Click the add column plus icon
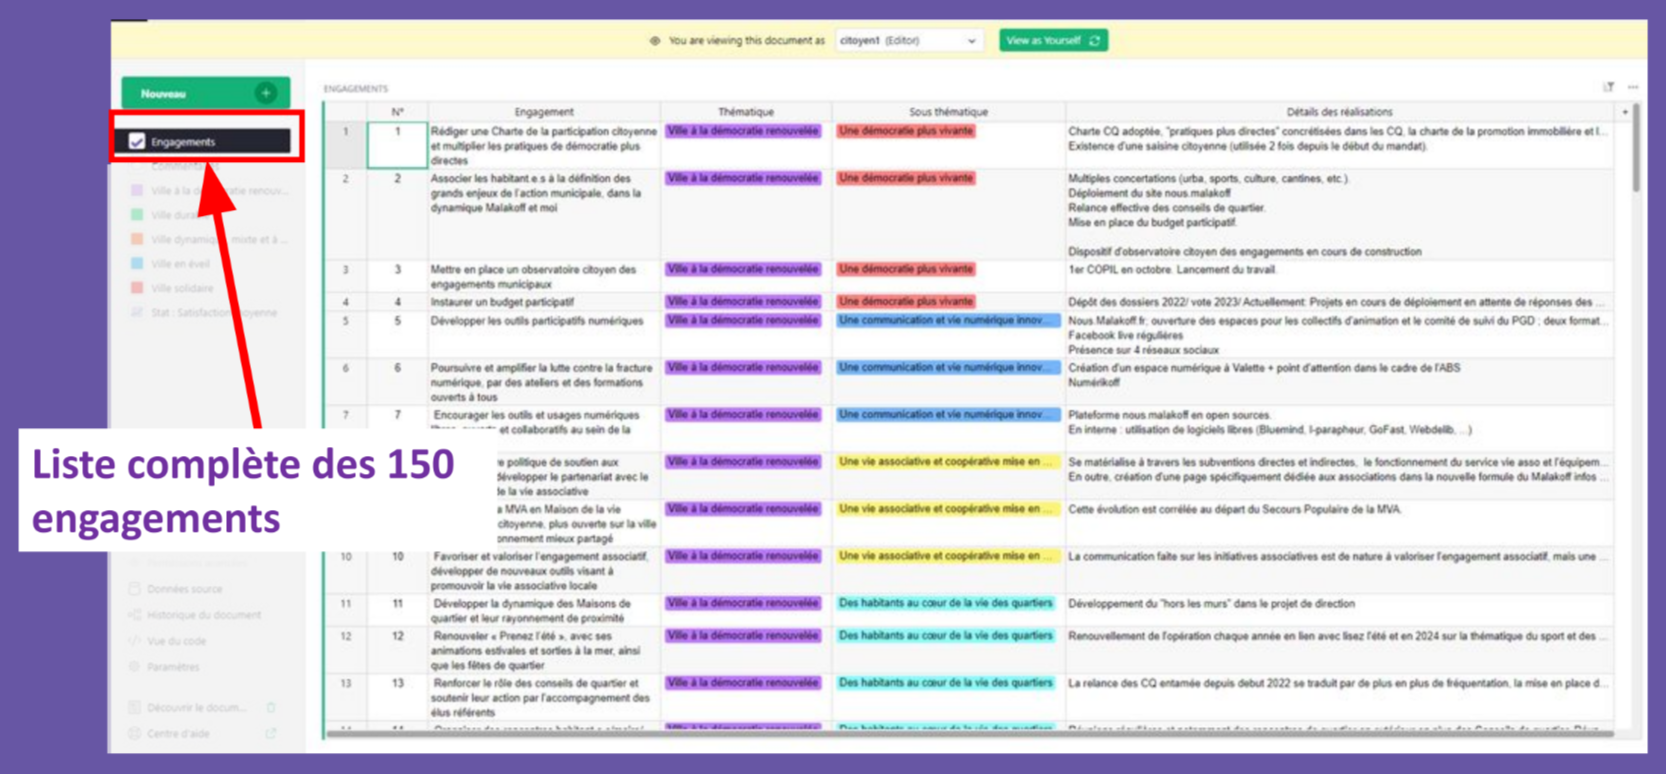Screen dimensions: 1666x774 click(x=1625, y=112)
